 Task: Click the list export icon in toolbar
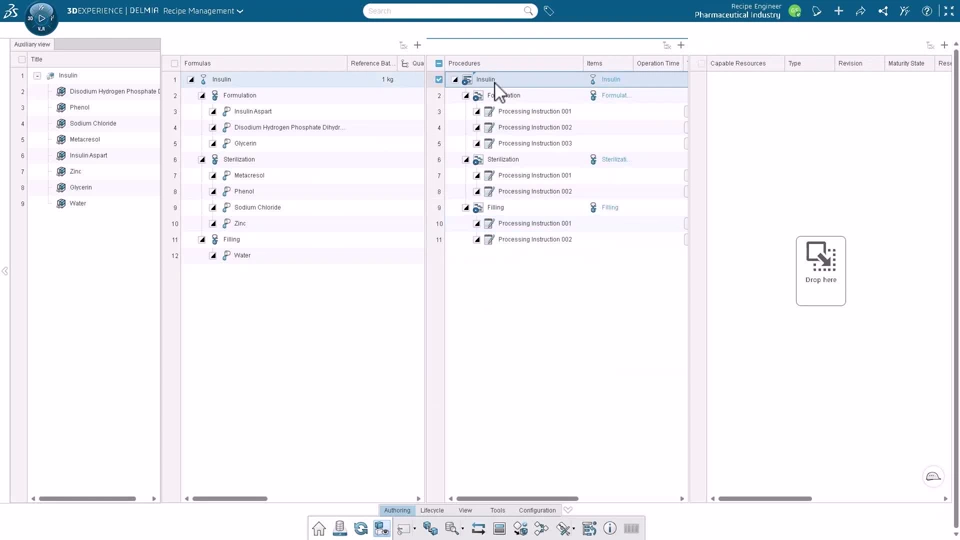[x=589, y=528]
